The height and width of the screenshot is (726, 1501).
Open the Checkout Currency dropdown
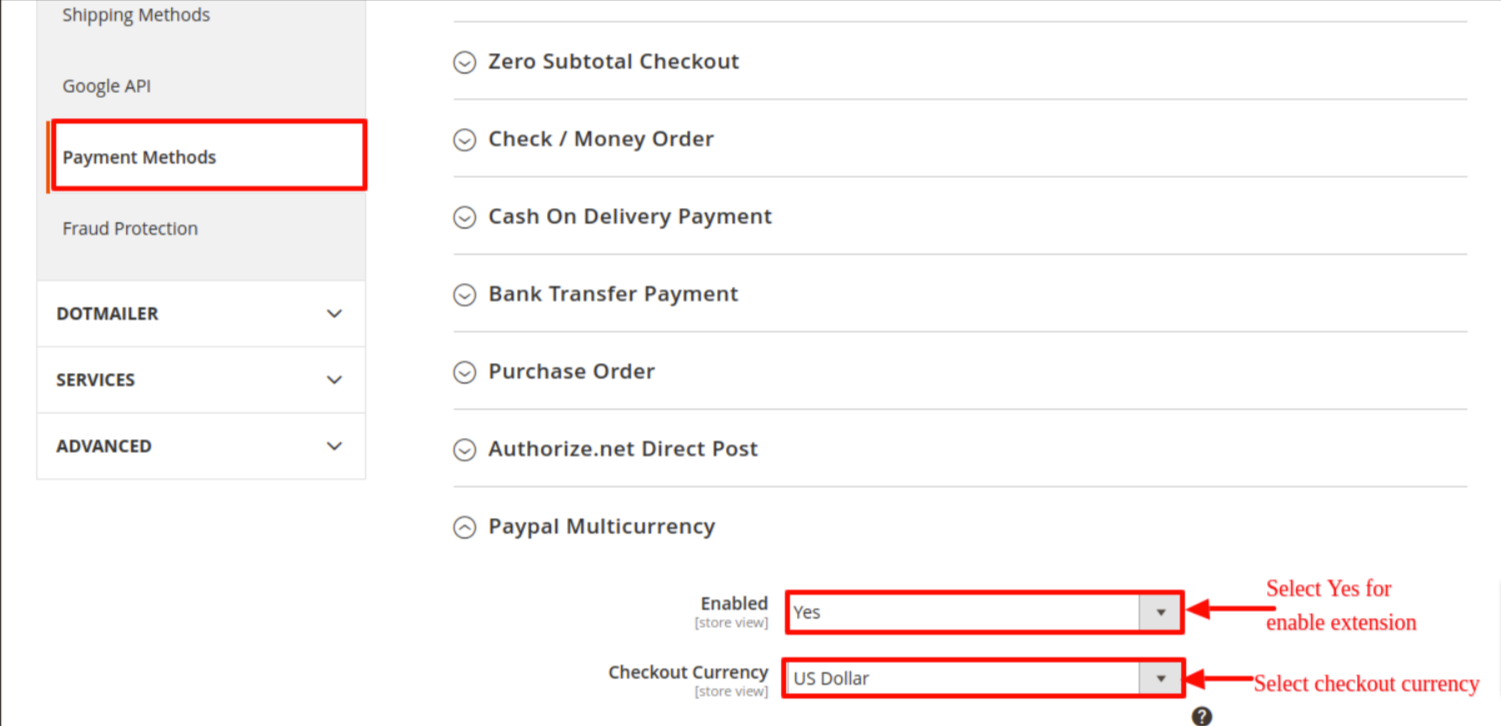click(x=984, y=679)
